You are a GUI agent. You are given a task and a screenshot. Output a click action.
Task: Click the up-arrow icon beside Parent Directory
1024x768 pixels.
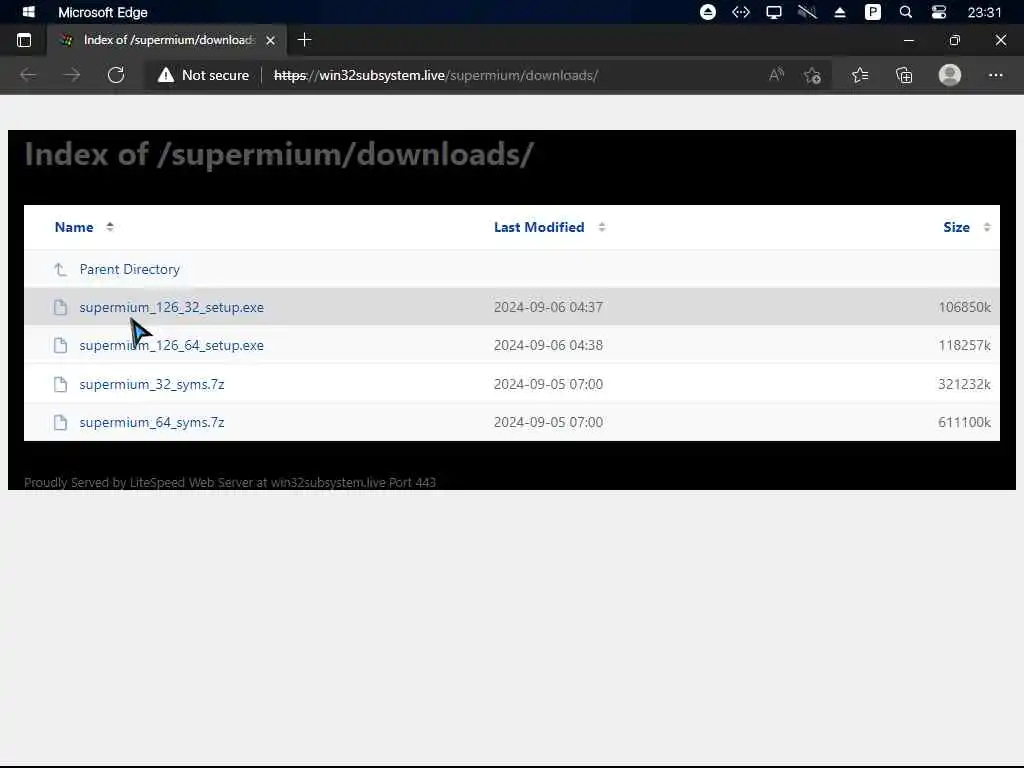(x=60, y=269)
